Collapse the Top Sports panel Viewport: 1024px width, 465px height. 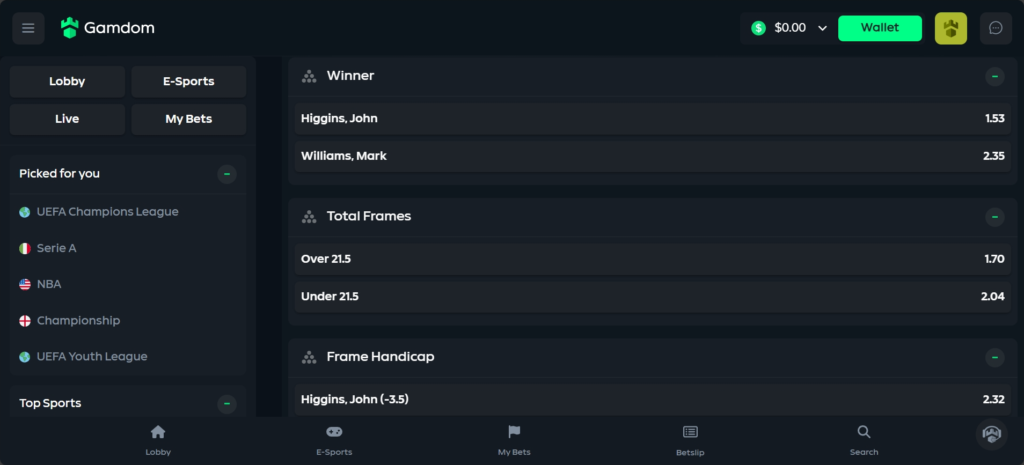227,404
